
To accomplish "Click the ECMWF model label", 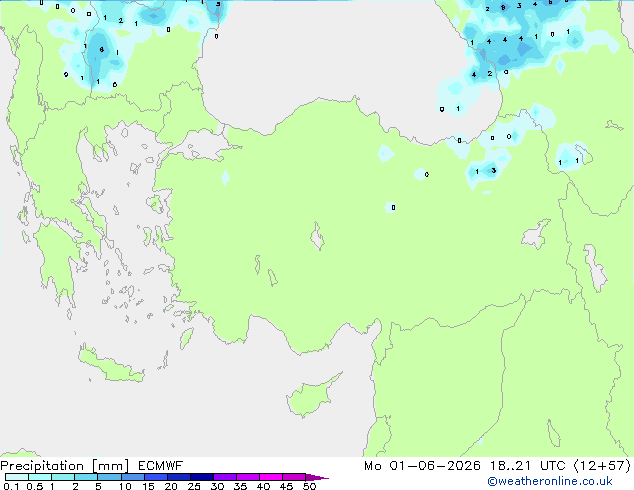I will coord(161,466).
